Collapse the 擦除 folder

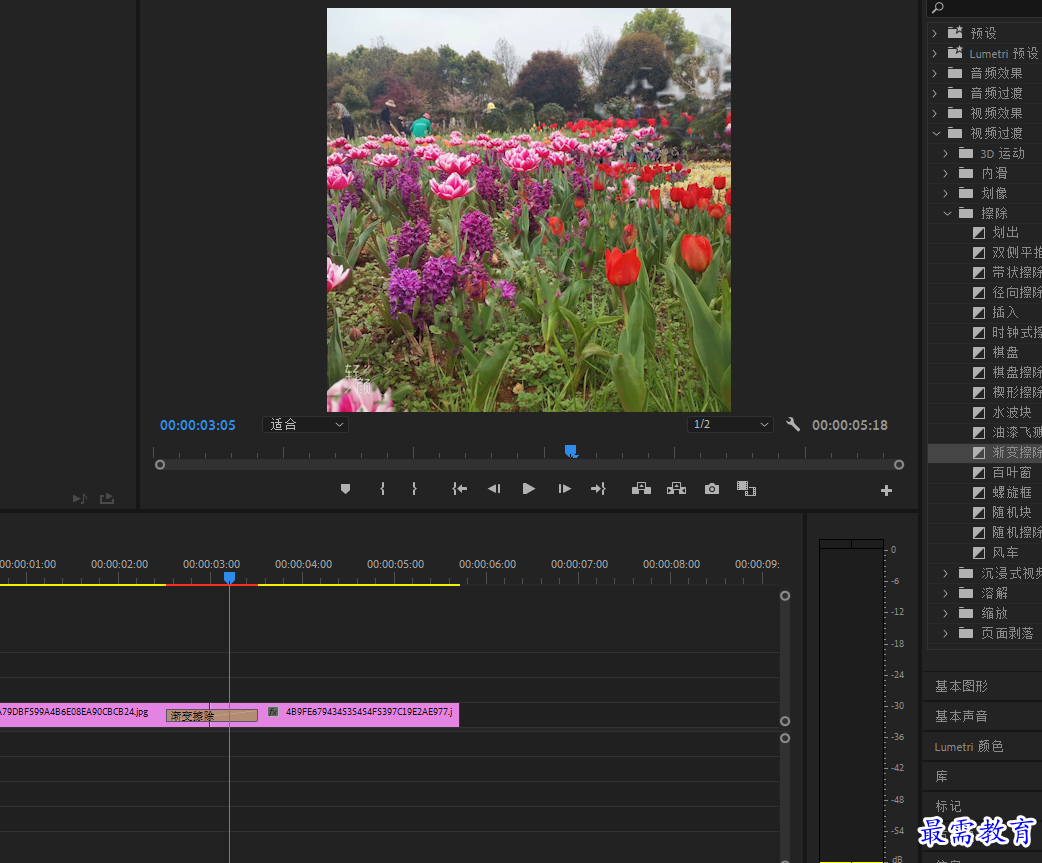coord(948,213)
